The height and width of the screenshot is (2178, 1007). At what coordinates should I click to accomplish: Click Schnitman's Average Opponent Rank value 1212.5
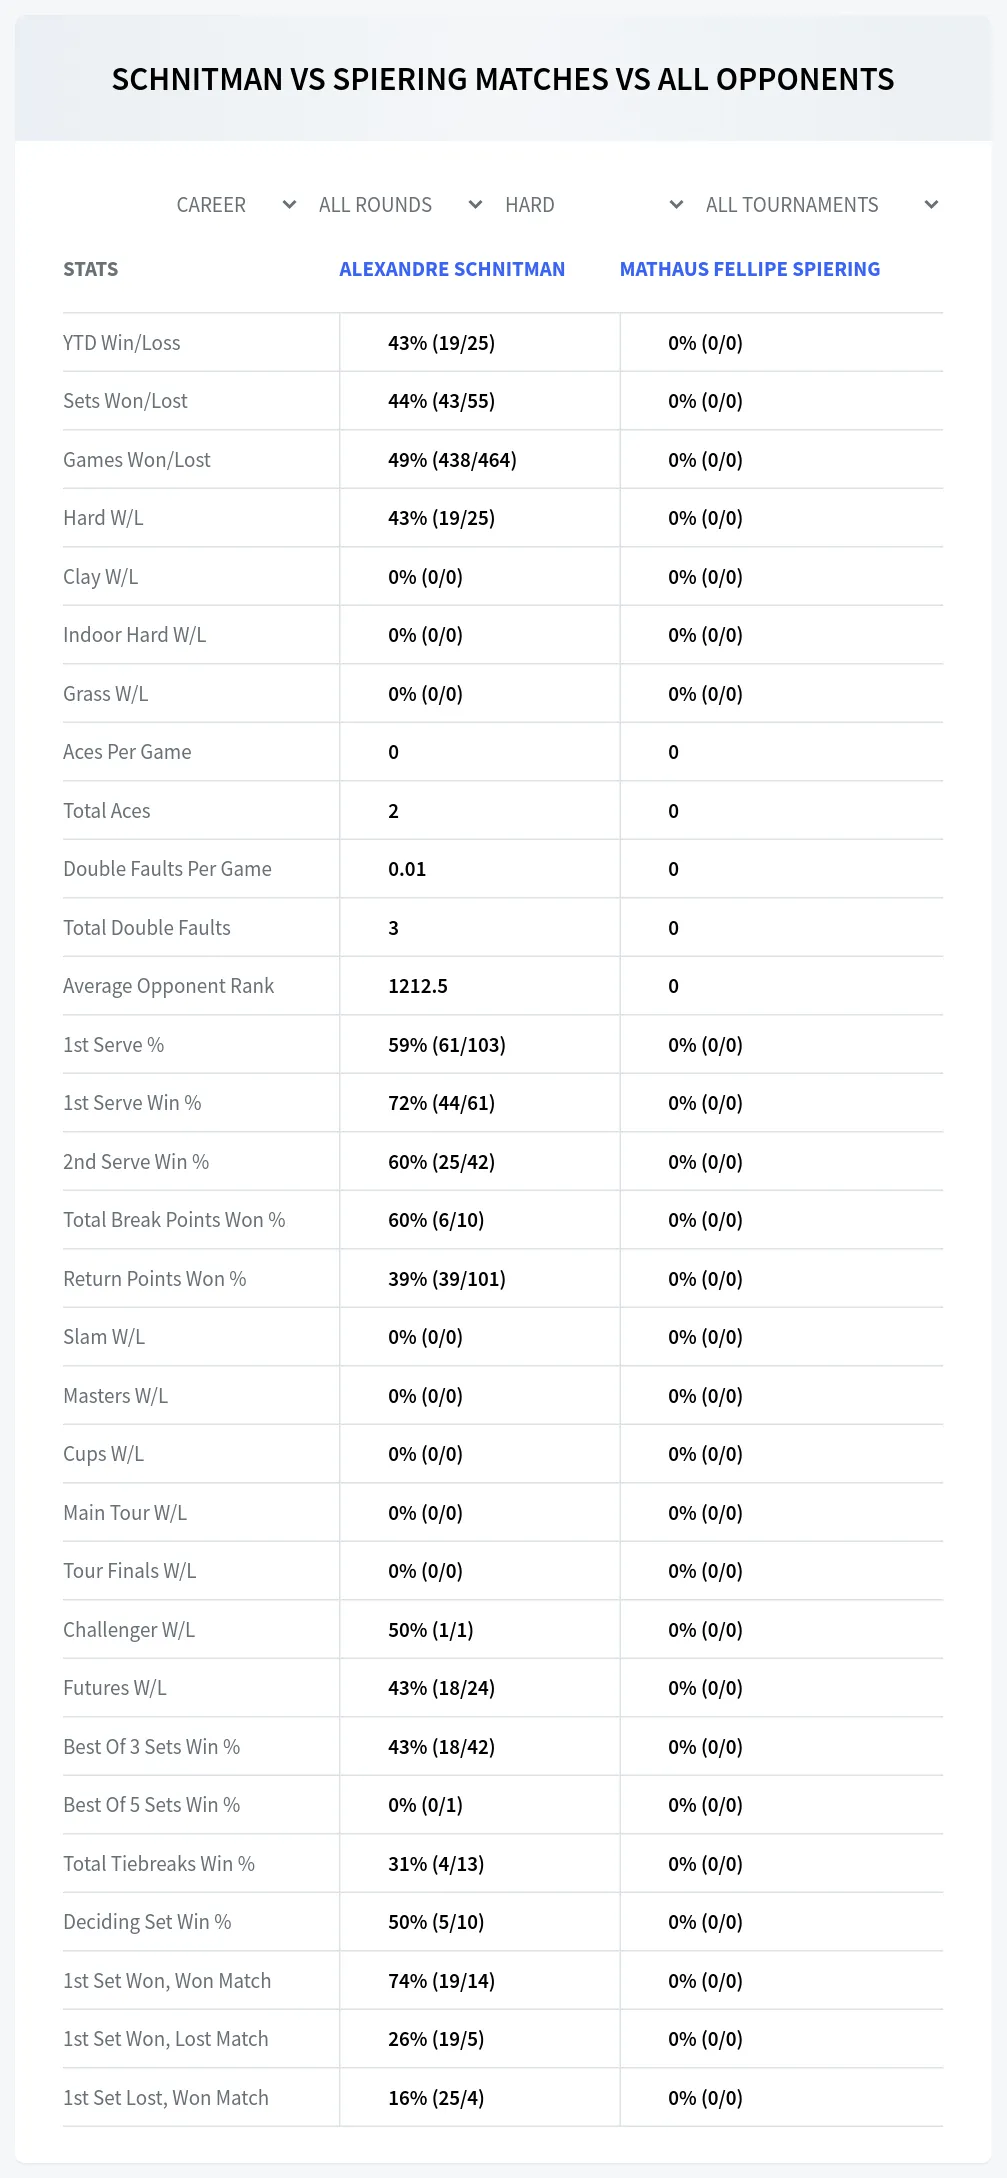coord(418,986)
